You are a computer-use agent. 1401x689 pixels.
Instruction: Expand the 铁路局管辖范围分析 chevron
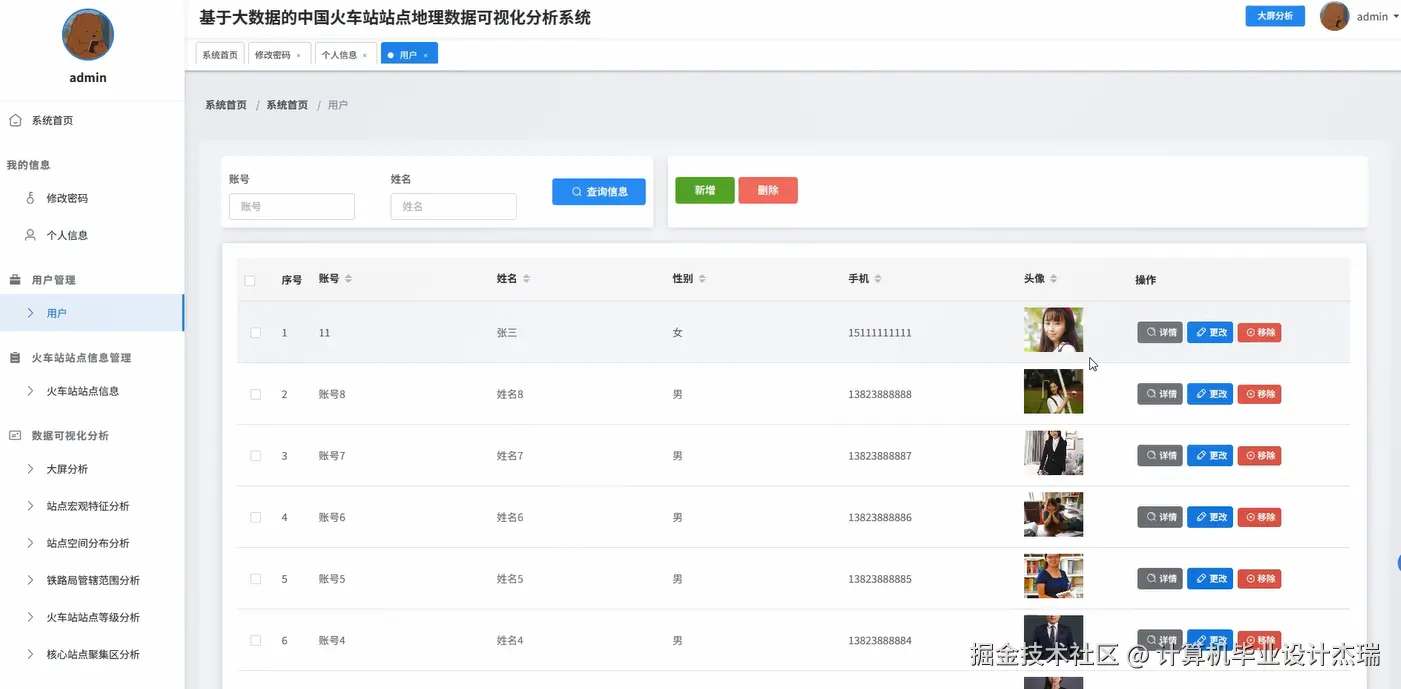click(30, 580)
